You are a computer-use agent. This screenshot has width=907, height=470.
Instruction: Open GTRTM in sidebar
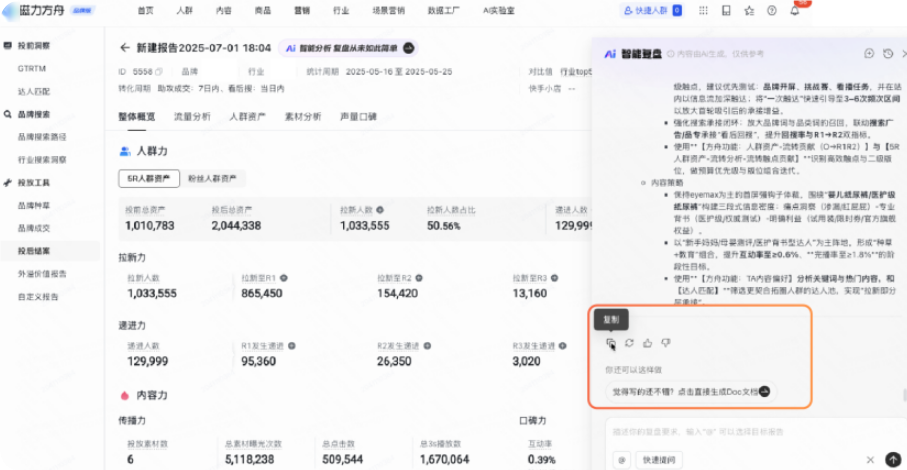[31, 68]
